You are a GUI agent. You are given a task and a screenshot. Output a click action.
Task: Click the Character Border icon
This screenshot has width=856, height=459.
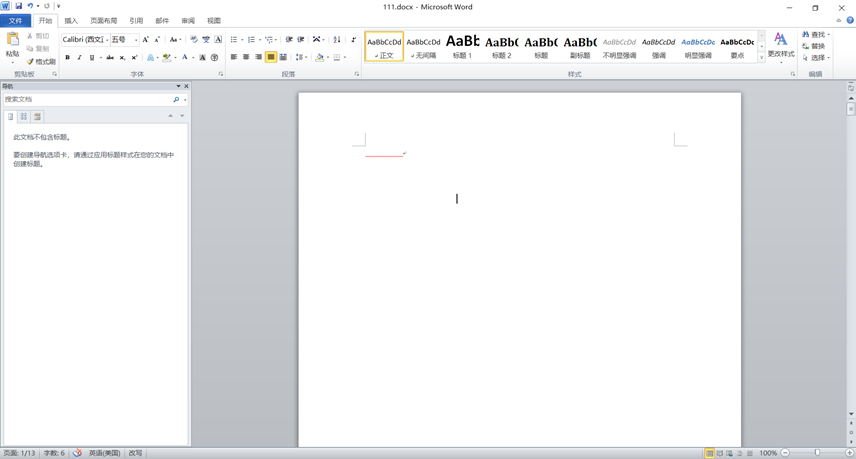218,39
